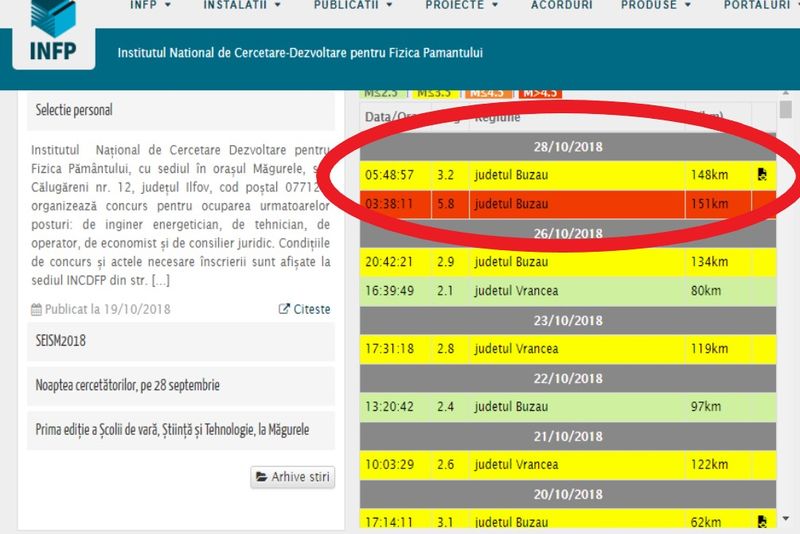Click the INFP logo in the header
The width and height of the screenshot is (800, 534).
tap(53, 33)
